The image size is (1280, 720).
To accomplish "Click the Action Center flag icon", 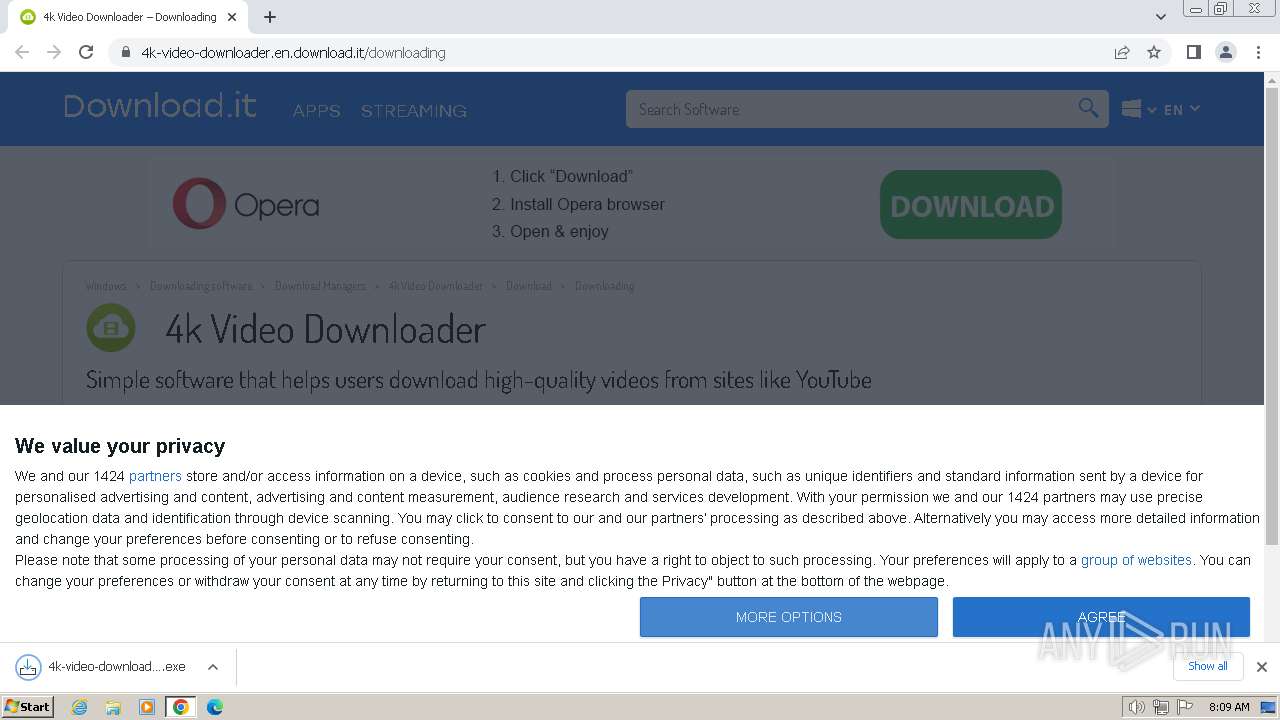I will click(x=1185, y=707).
